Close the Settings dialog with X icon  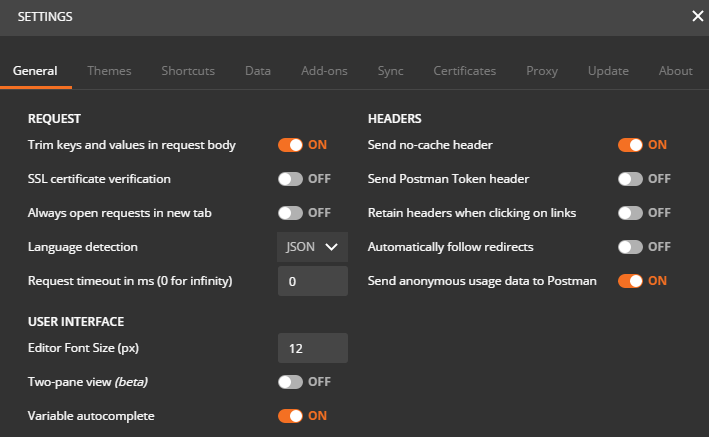[698, 16]
